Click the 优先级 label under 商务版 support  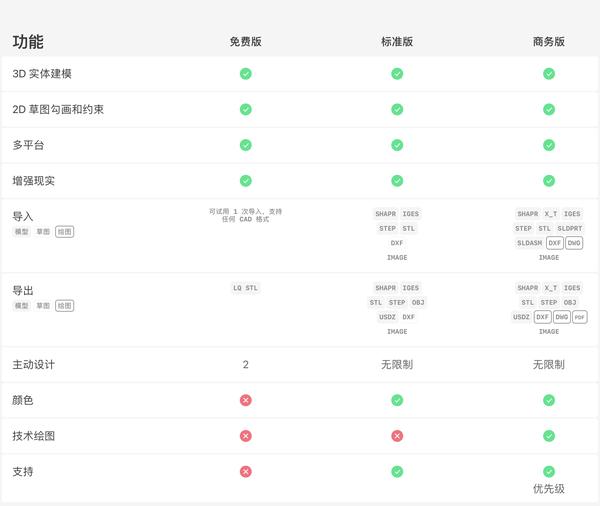point(549,489)
